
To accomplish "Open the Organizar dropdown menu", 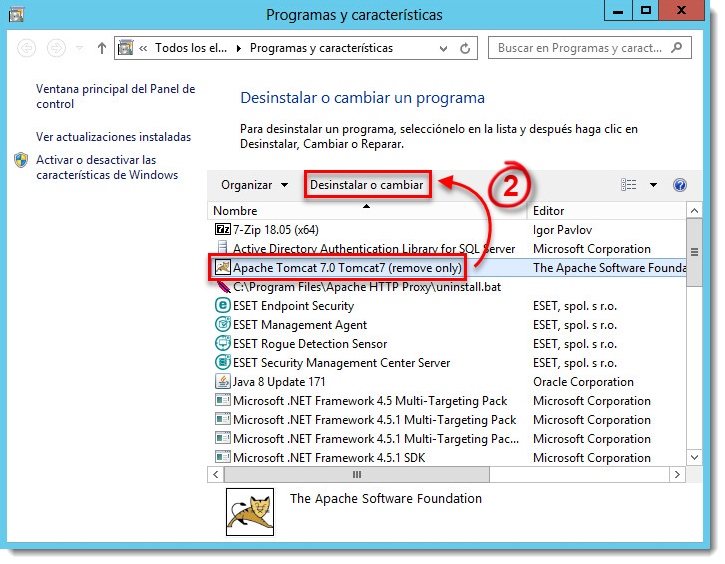I will pos(254,185).
